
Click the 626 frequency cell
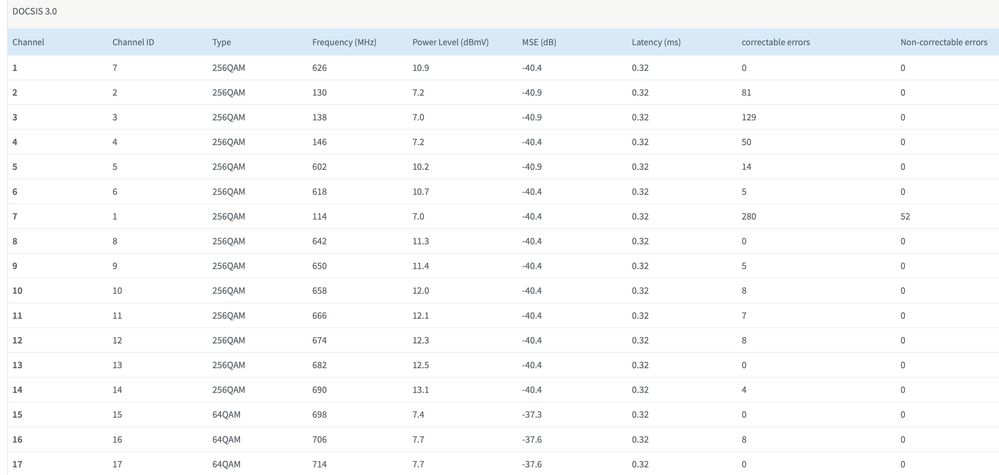tap(320, 68)
